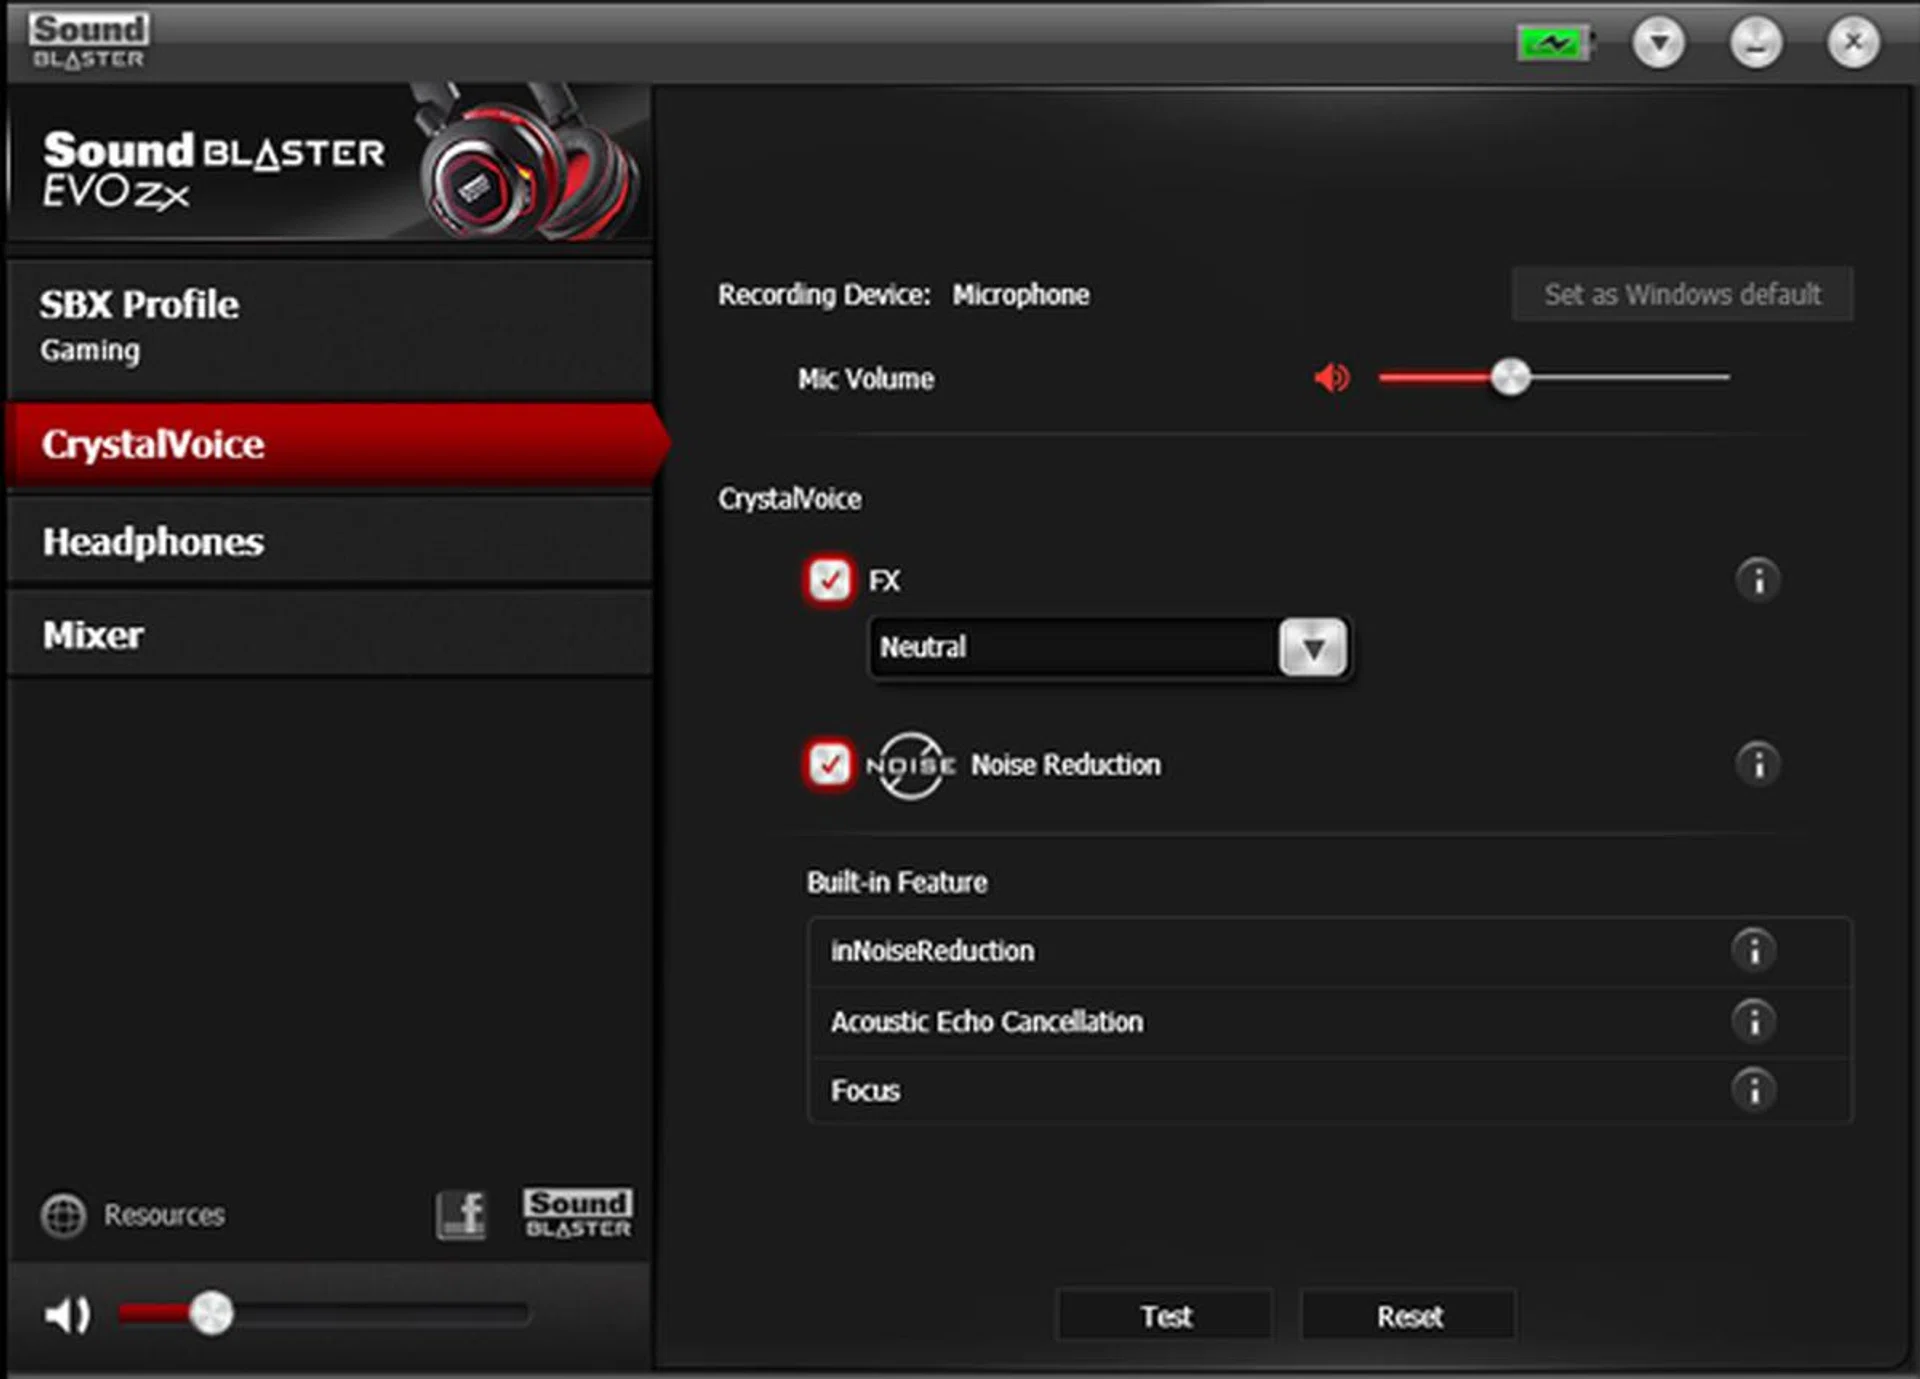Click the Mic Volume slider handle

(1510, 378)
